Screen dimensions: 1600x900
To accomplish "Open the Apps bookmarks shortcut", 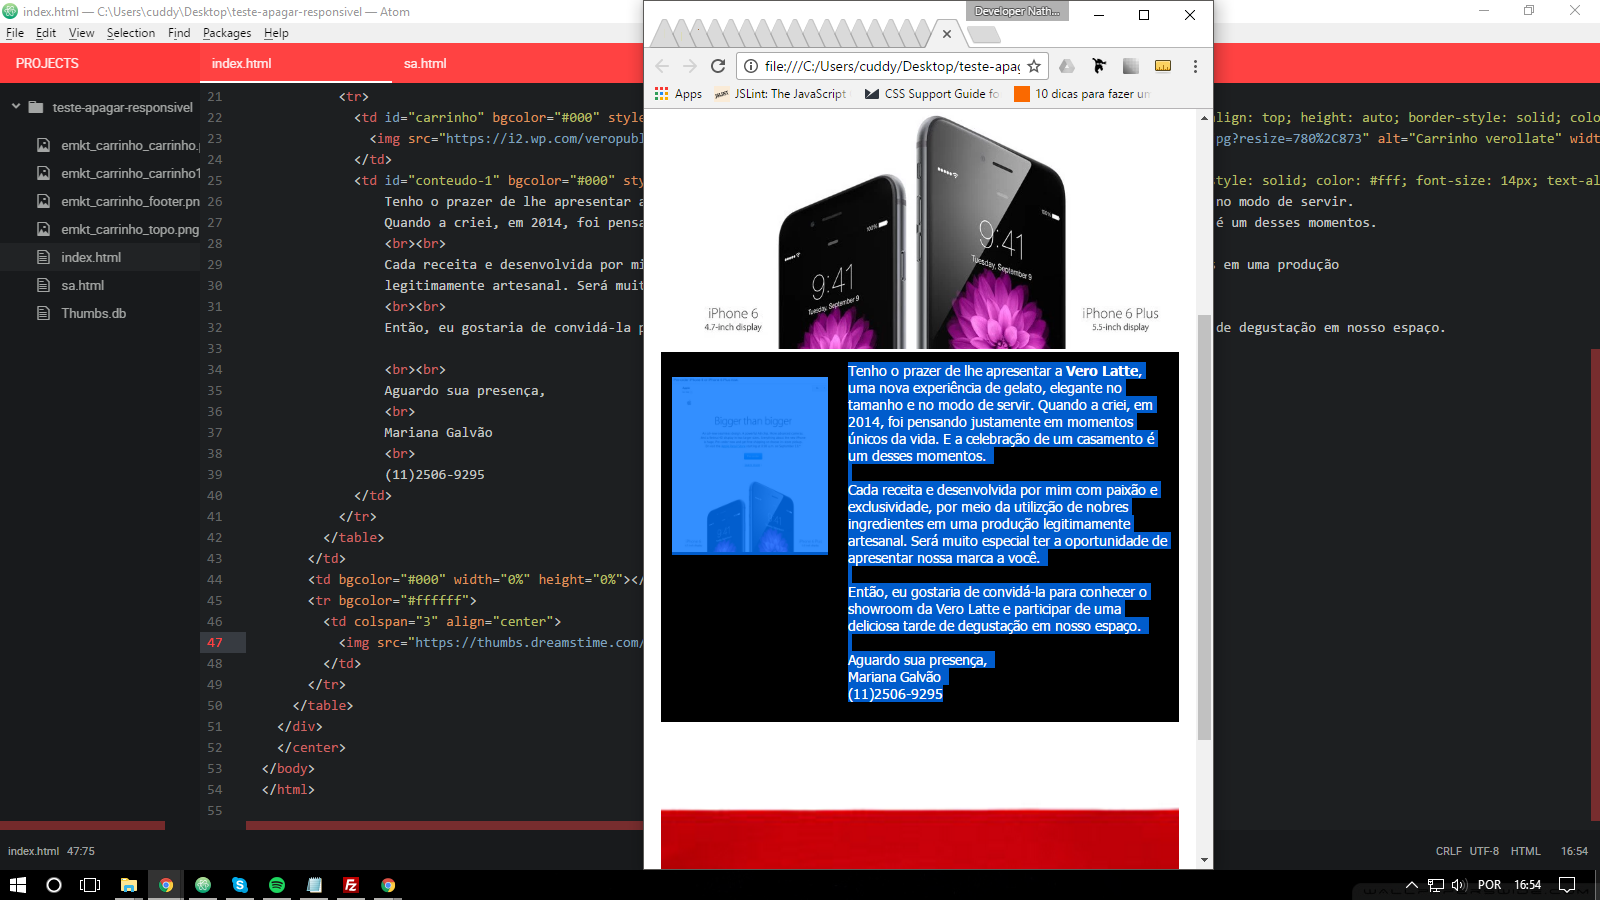I will click(x=678, y=94).
